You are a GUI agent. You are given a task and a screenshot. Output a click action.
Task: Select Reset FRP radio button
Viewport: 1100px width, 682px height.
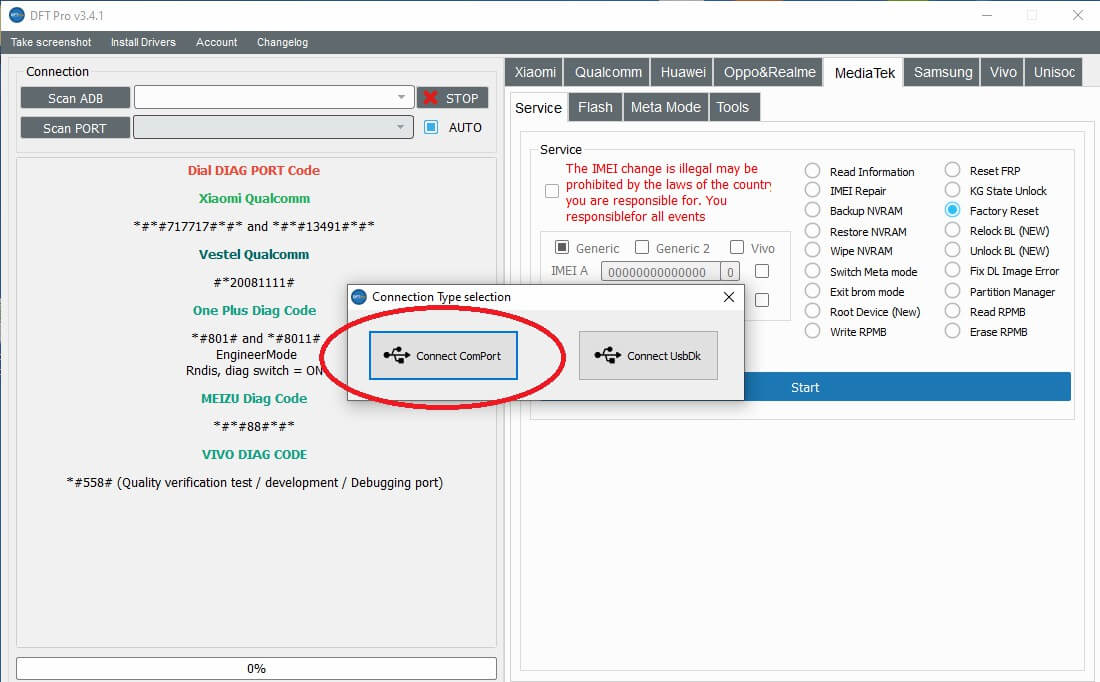point(952,170)
